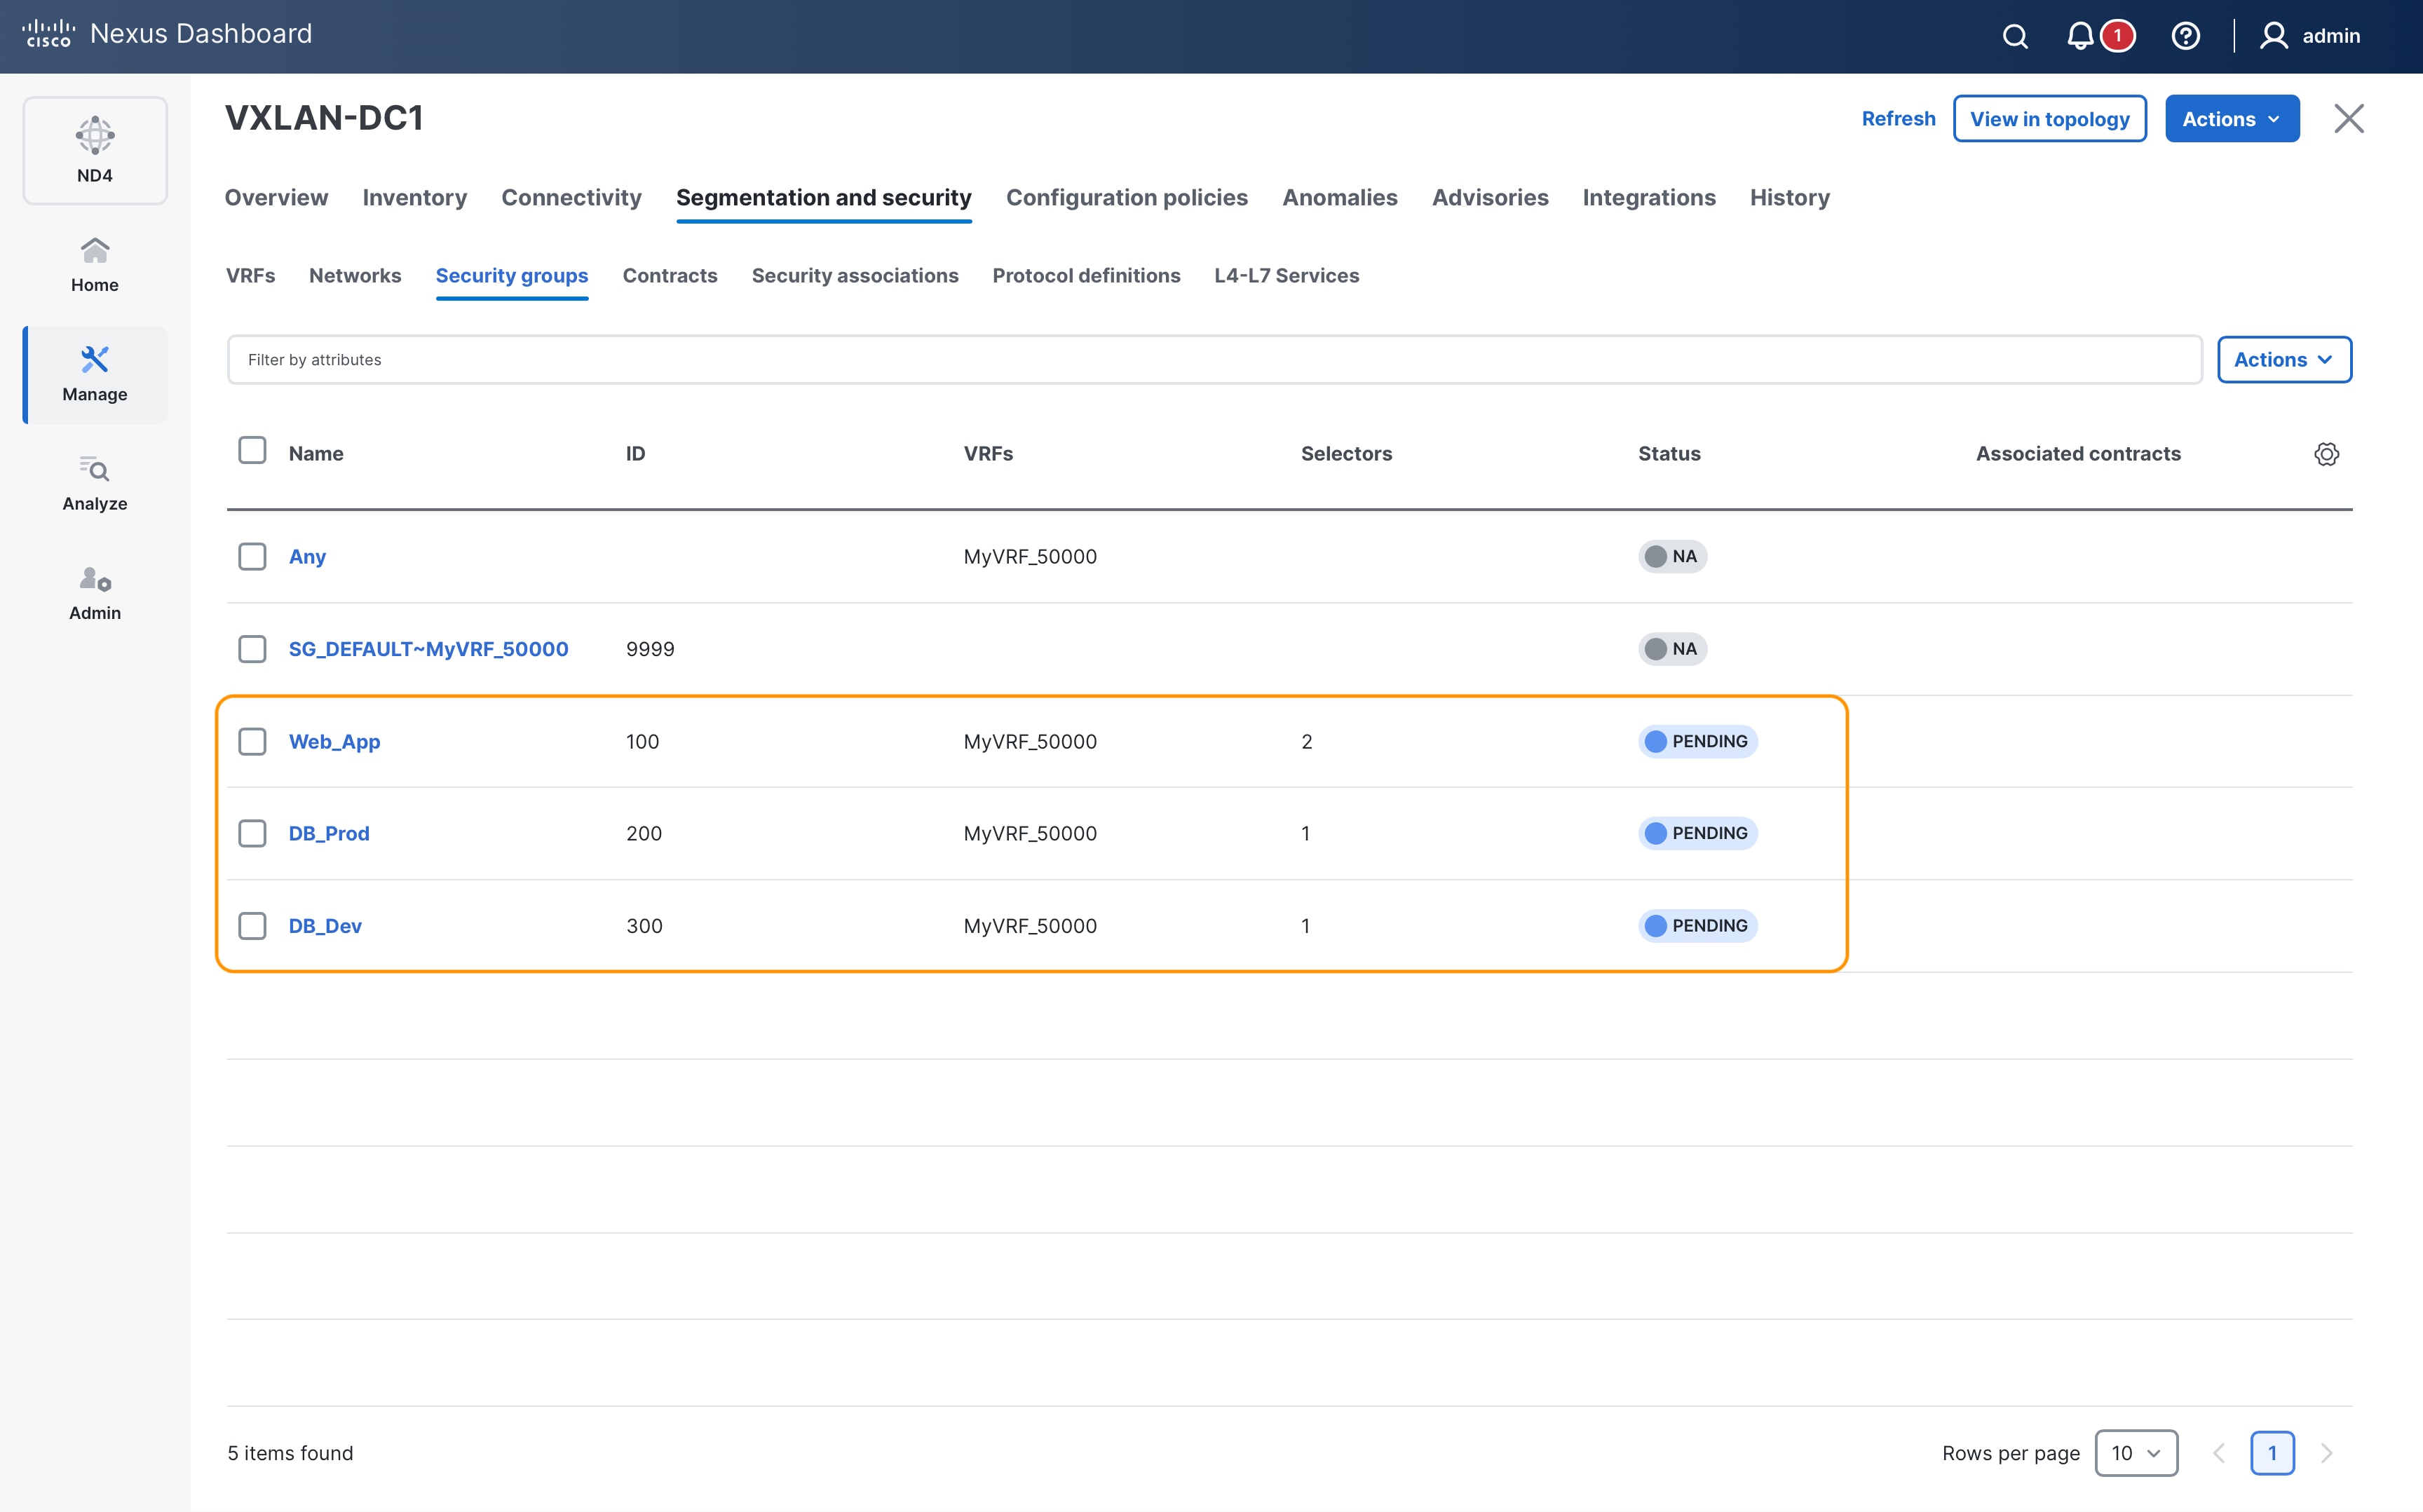The height and width of the screenshot is (1512, 2423).
Task: Select page 1 in pagination
Action: (2272, 1453)
